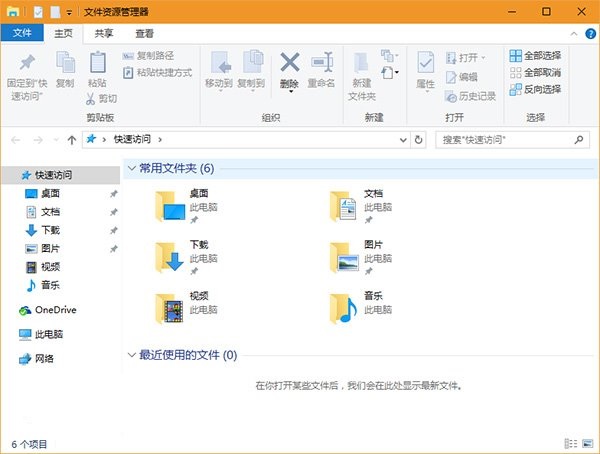600x454 pixels.
Task: Collapse the 最近使用的文件 (0) group
Action: click(132, 355)
